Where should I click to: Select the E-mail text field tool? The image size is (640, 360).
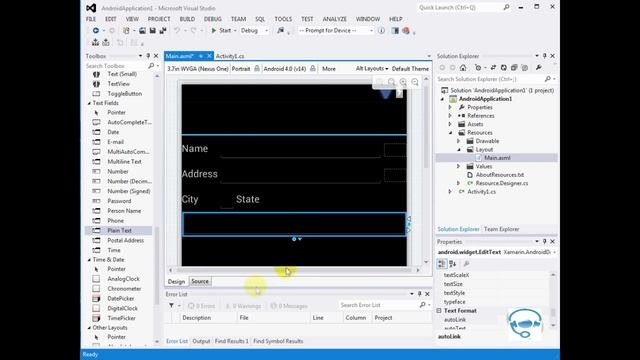pyautogui.click(x=116, y=142)
